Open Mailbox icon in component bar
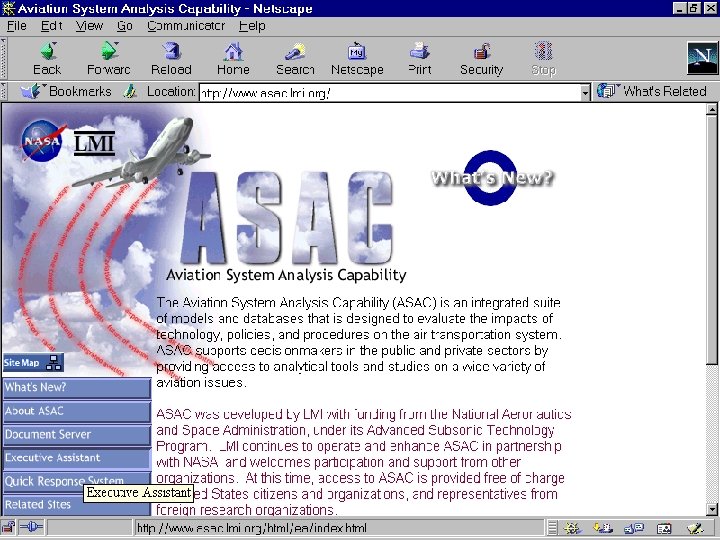Screen dimensions: 720x540 (x=603, y=529)
